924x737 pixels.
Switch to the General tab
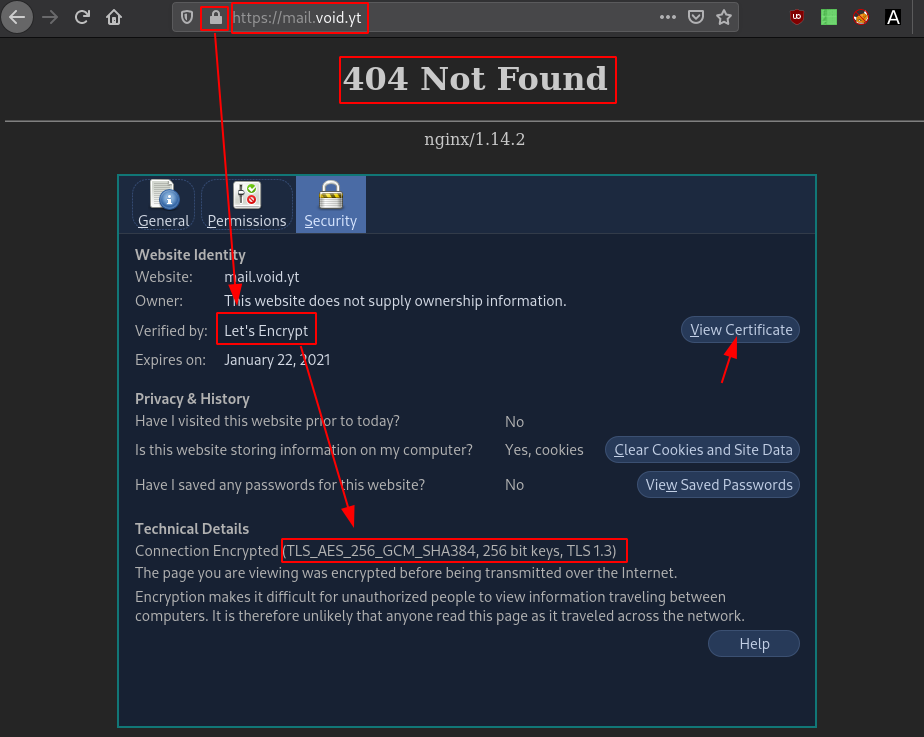coord(163,205)
